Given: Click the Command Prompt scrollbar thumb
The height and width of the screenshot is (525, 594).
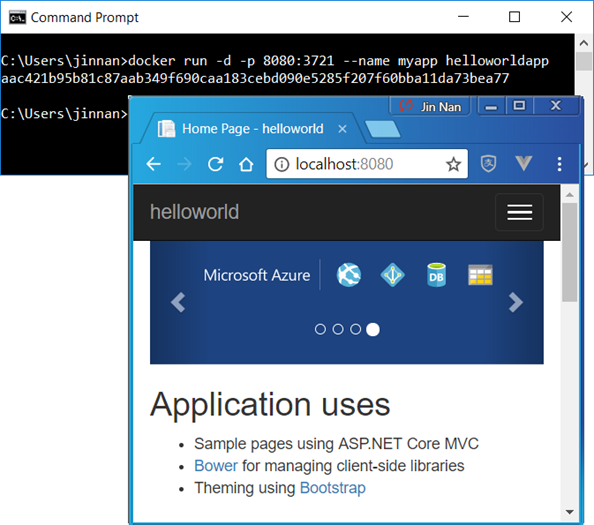Looking at the screenshot, I should click(584, 61).
